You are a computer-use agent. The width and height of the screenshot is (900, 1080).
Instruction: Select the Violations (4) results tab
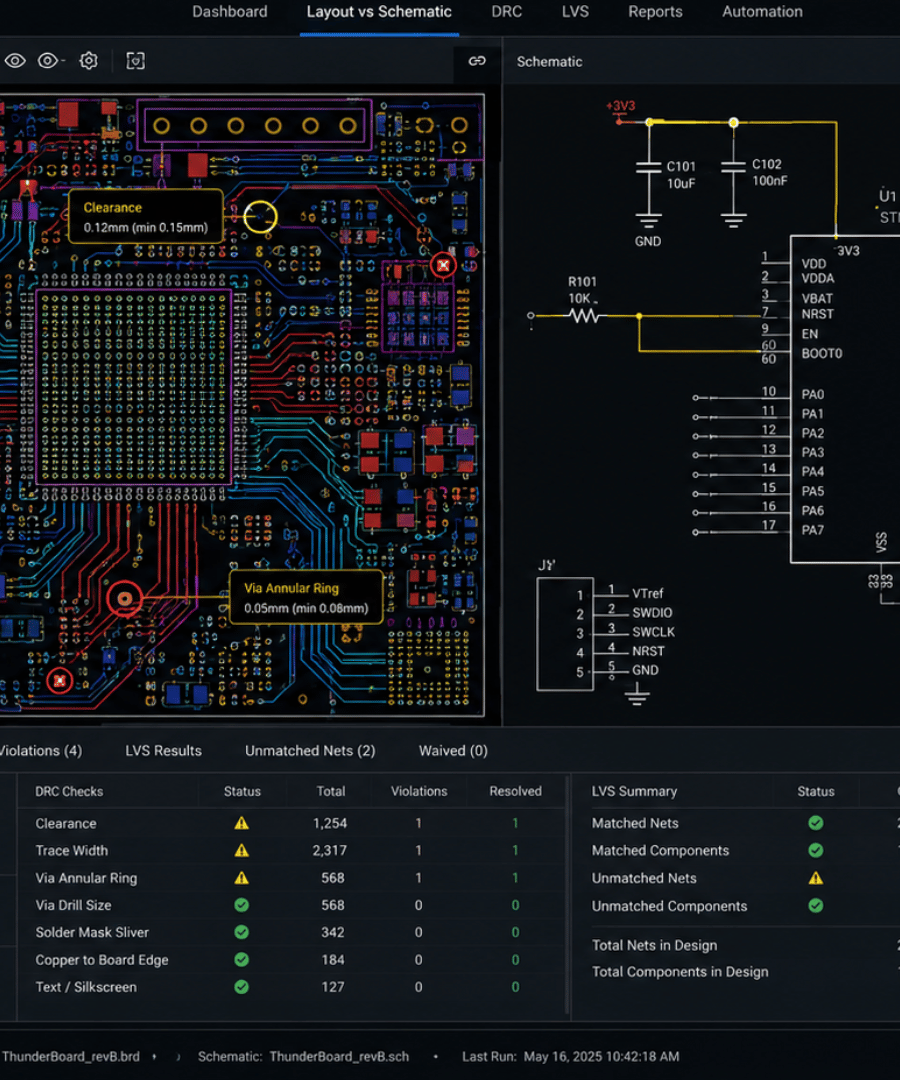[41, 751]
